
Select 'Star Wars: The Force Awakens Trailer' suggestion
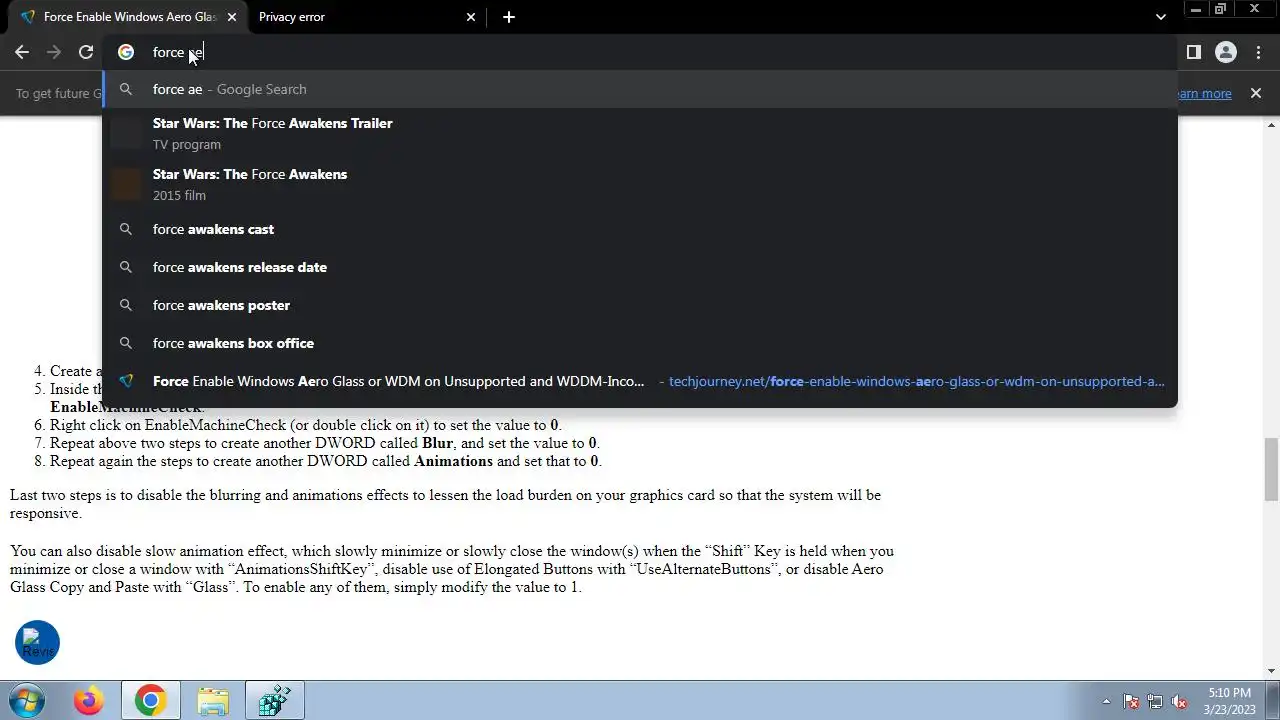pyautogui.click(x=640, y=133)
